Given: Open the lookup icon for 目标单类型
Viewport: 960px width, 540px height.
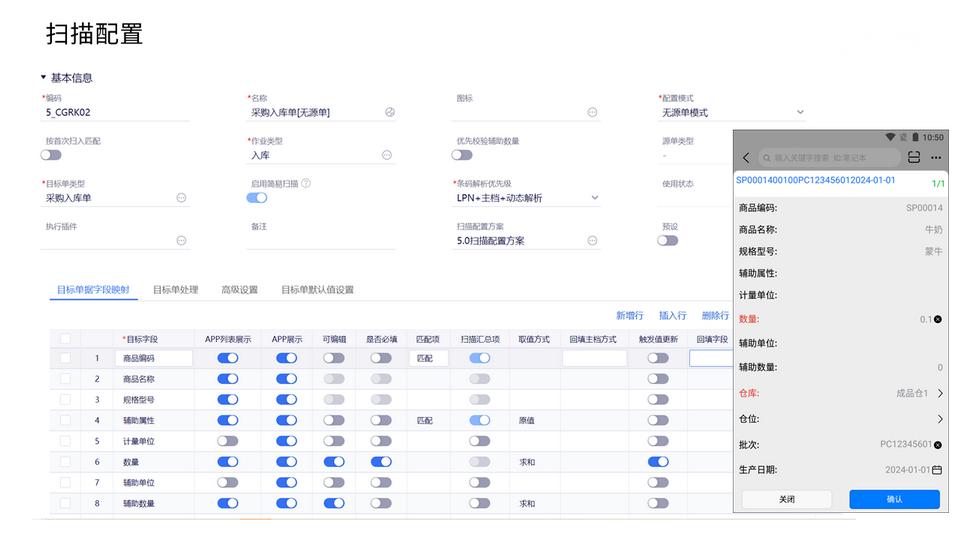Looking at the screenshot, I should 181,198.
